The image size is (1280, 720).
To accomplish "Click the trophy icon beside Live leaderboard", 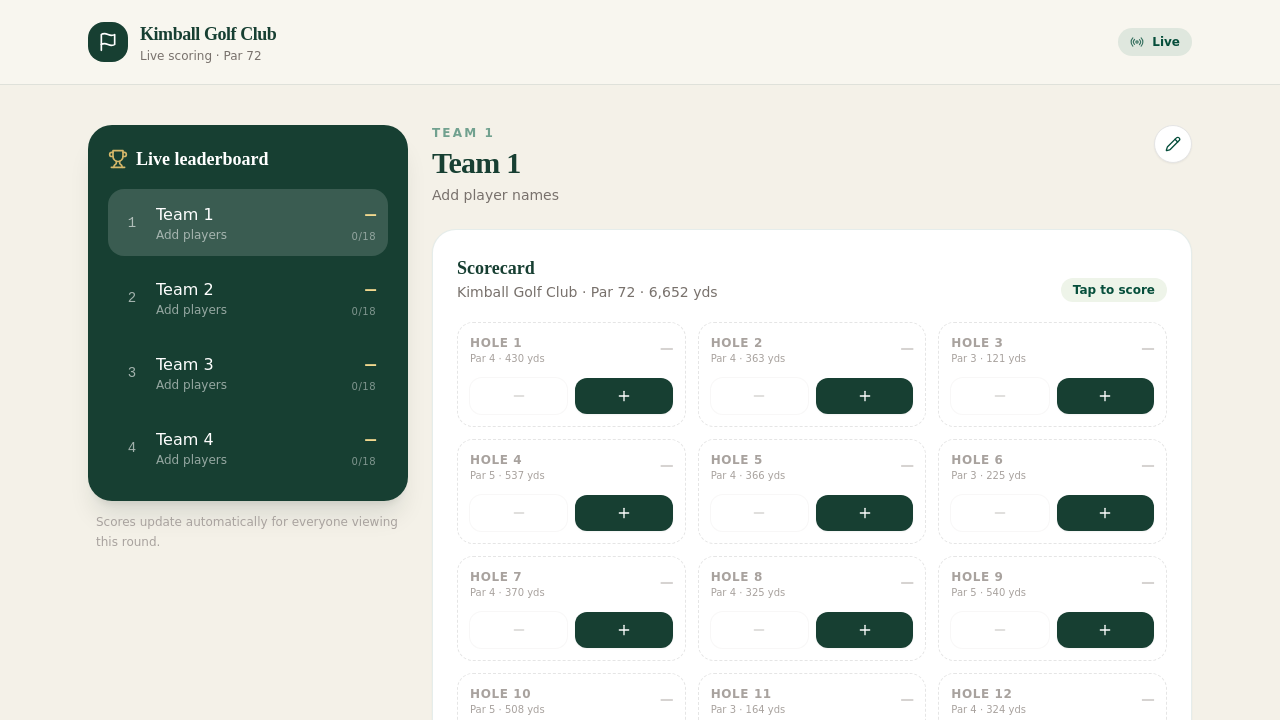I will pos(118,159).
